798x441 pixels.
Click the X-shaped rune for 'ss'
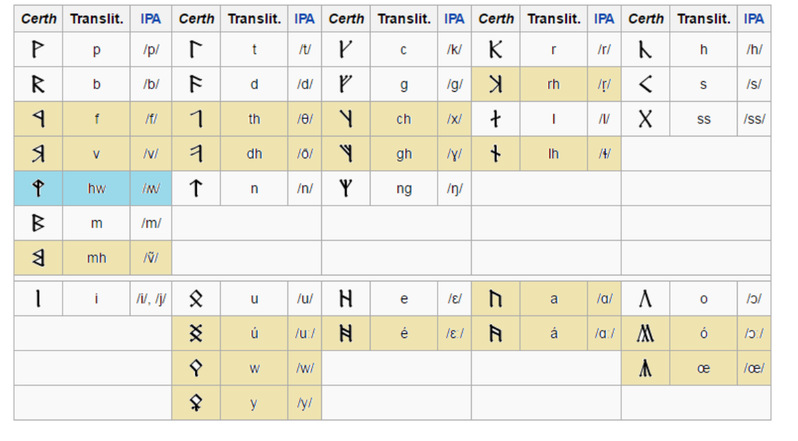pyautogui.click(x=645, y=119)
